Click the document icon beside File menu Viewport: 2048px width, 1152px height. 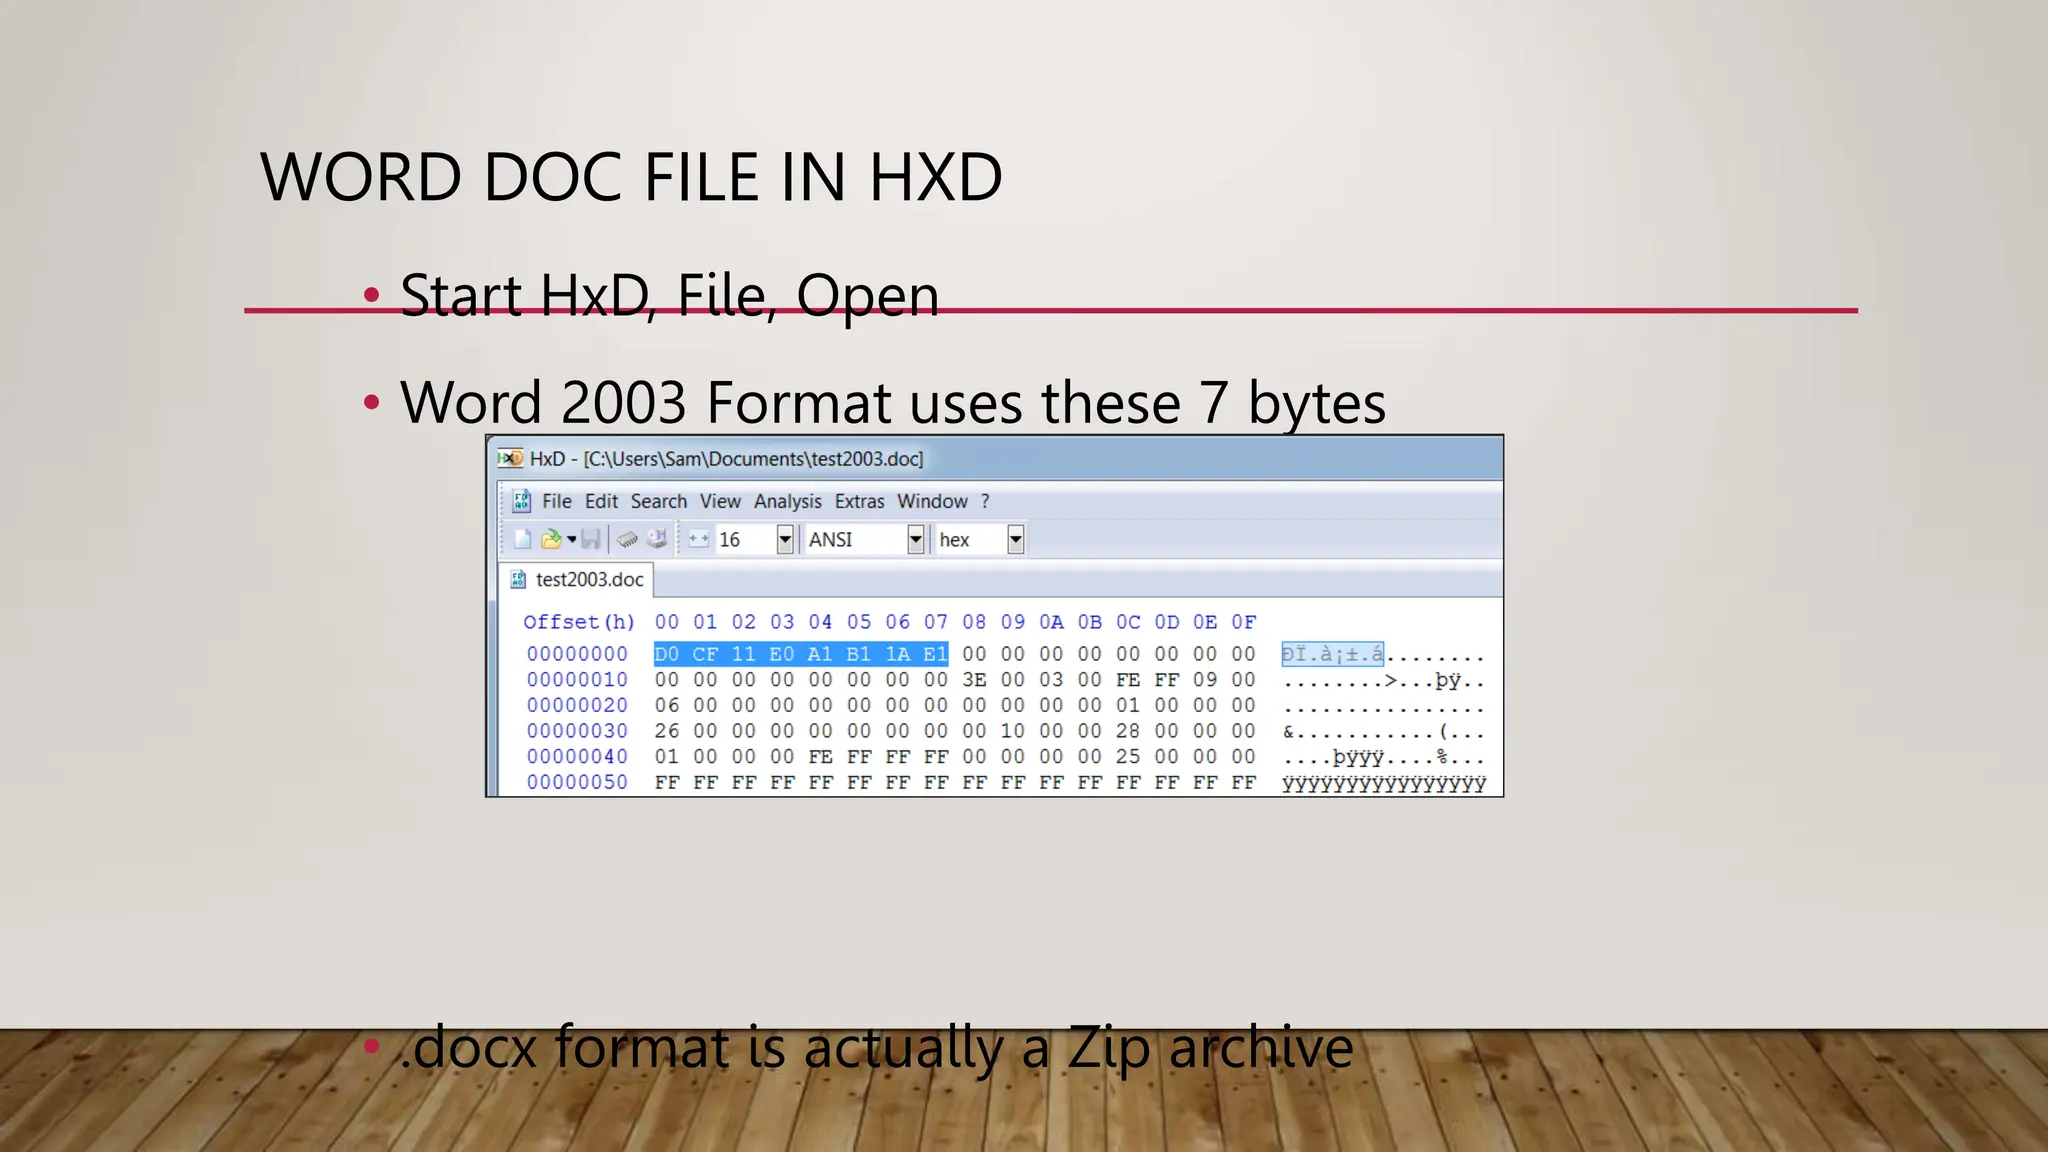point(521,501)
